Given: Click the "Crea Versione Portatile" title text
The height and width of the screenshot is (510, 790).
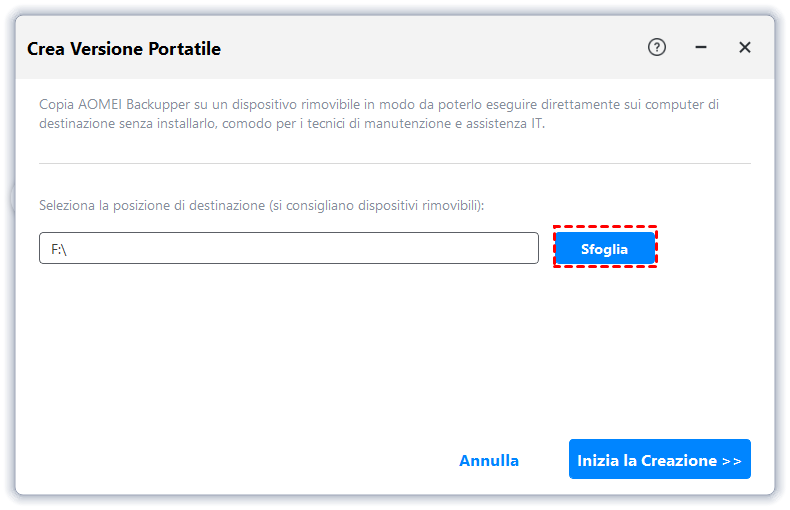Looking at the screenshot, I should click(x=124, y=48).
